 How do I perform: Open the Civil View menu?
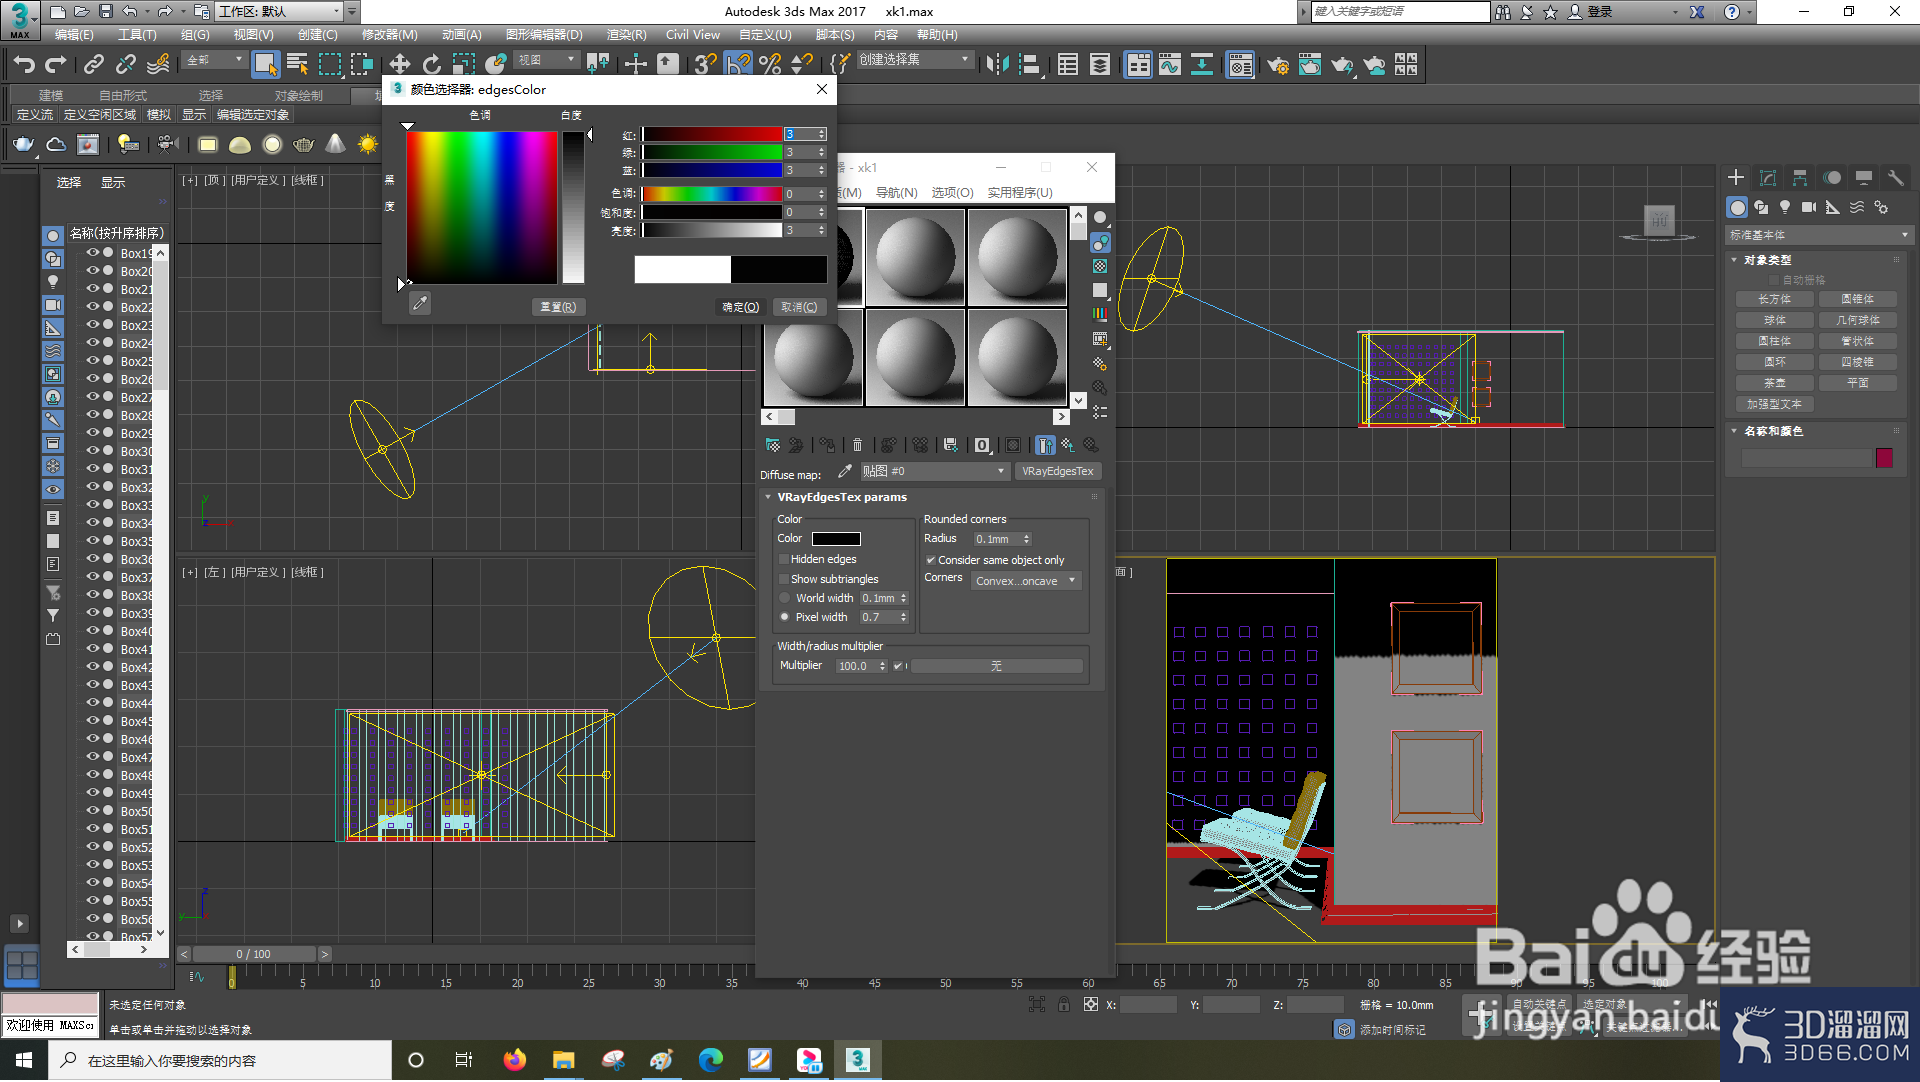pyautogui.click(x=692, y=35)
